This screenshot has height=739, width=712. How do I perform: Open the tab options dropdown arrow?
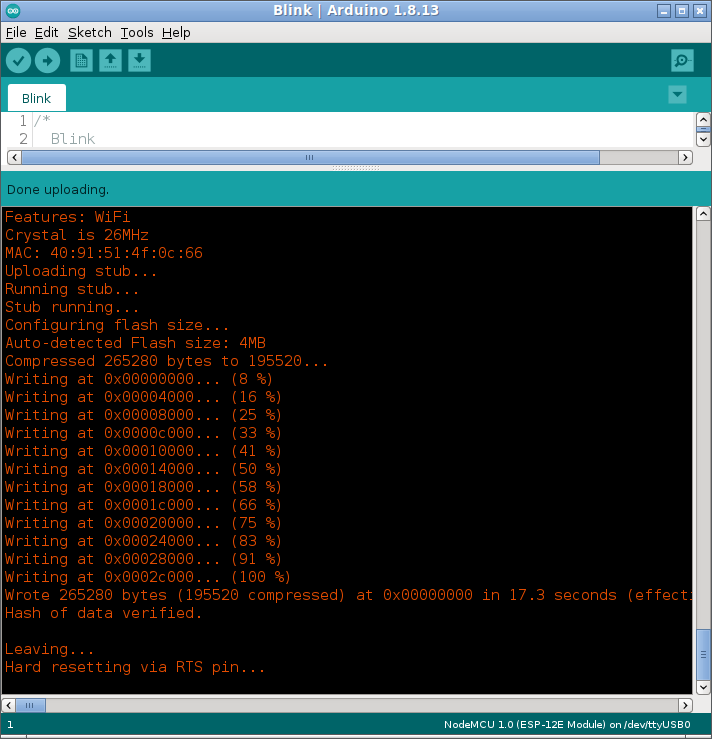click(677, 95)
